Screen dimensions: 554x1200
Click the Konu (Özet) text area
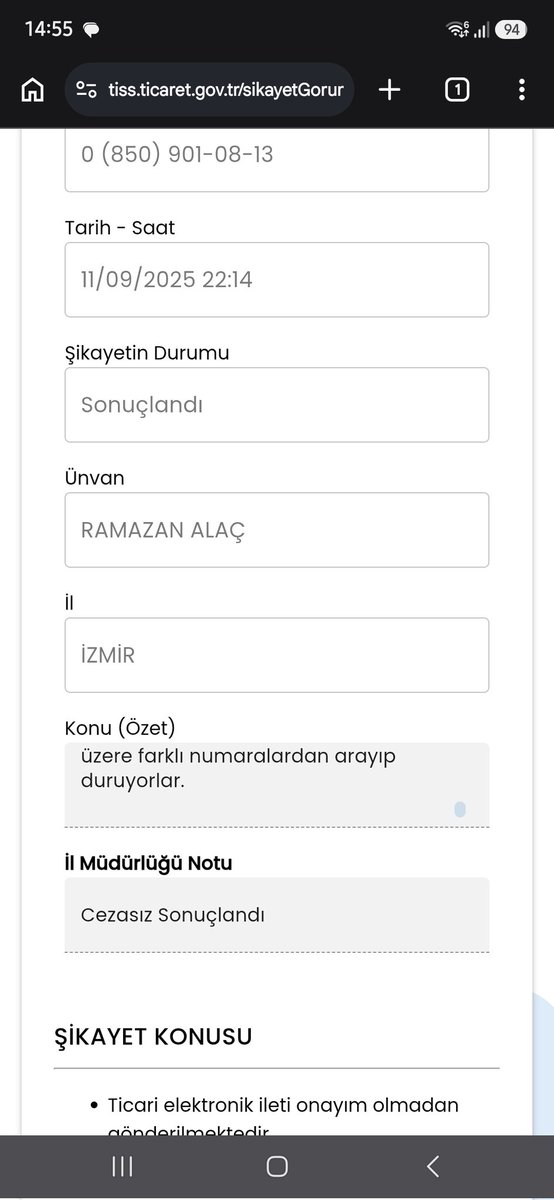[277, 785]
